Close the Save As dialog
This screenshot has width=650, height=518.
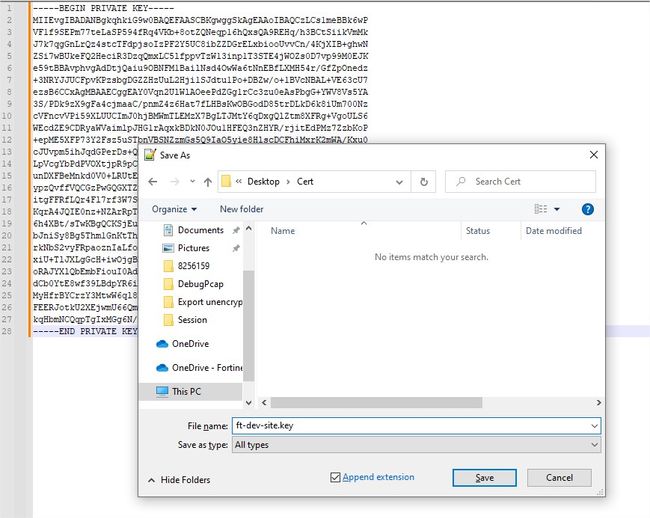(x=593, y=155)
